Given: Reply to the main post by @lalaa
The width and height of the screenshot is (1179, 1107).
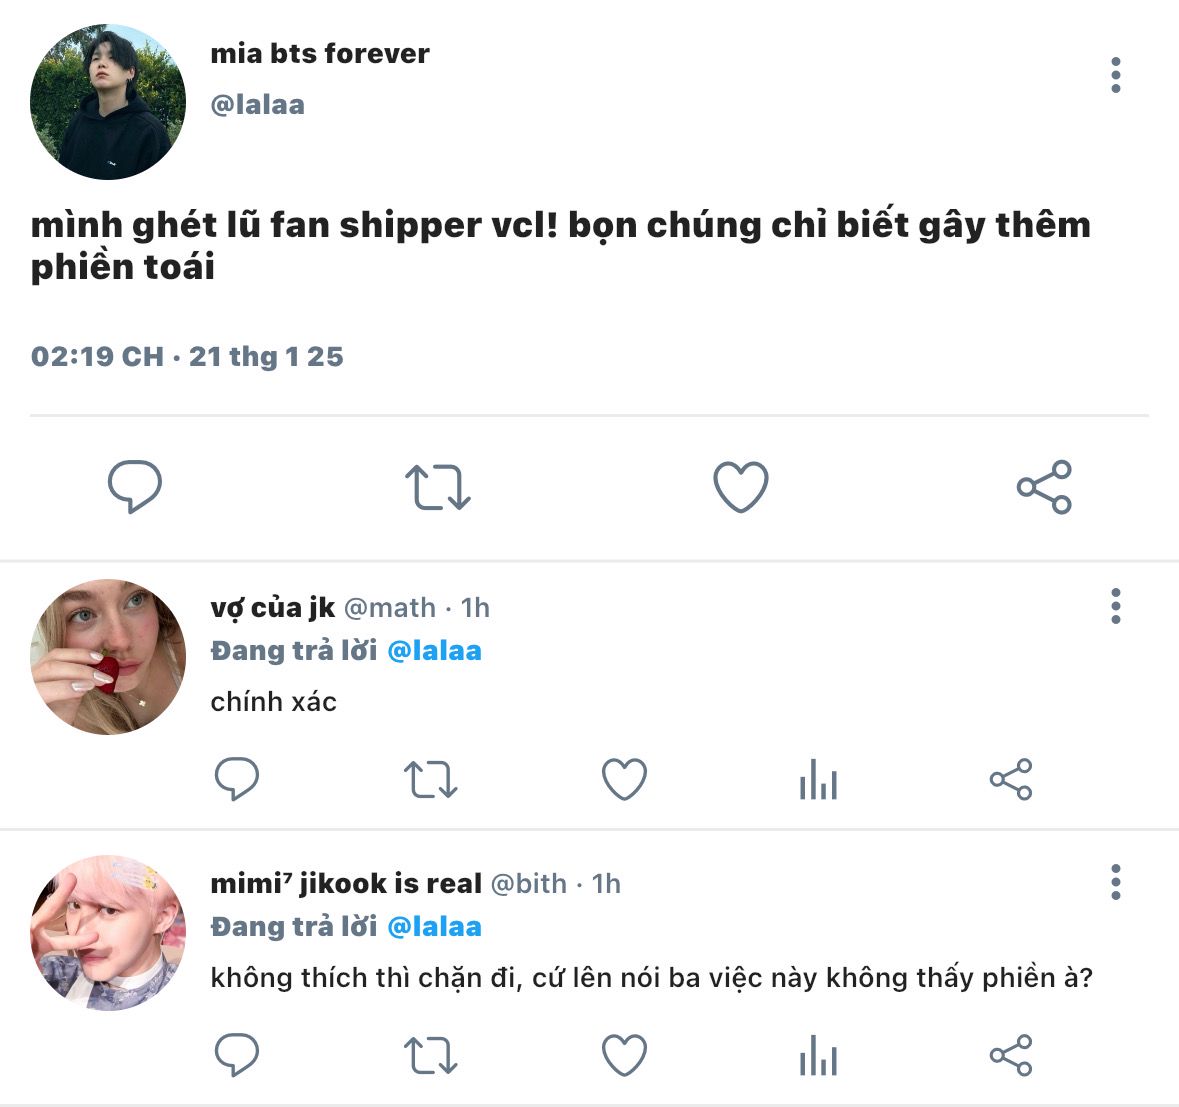Looking at the screenshot, I should [x=135, y=487].
